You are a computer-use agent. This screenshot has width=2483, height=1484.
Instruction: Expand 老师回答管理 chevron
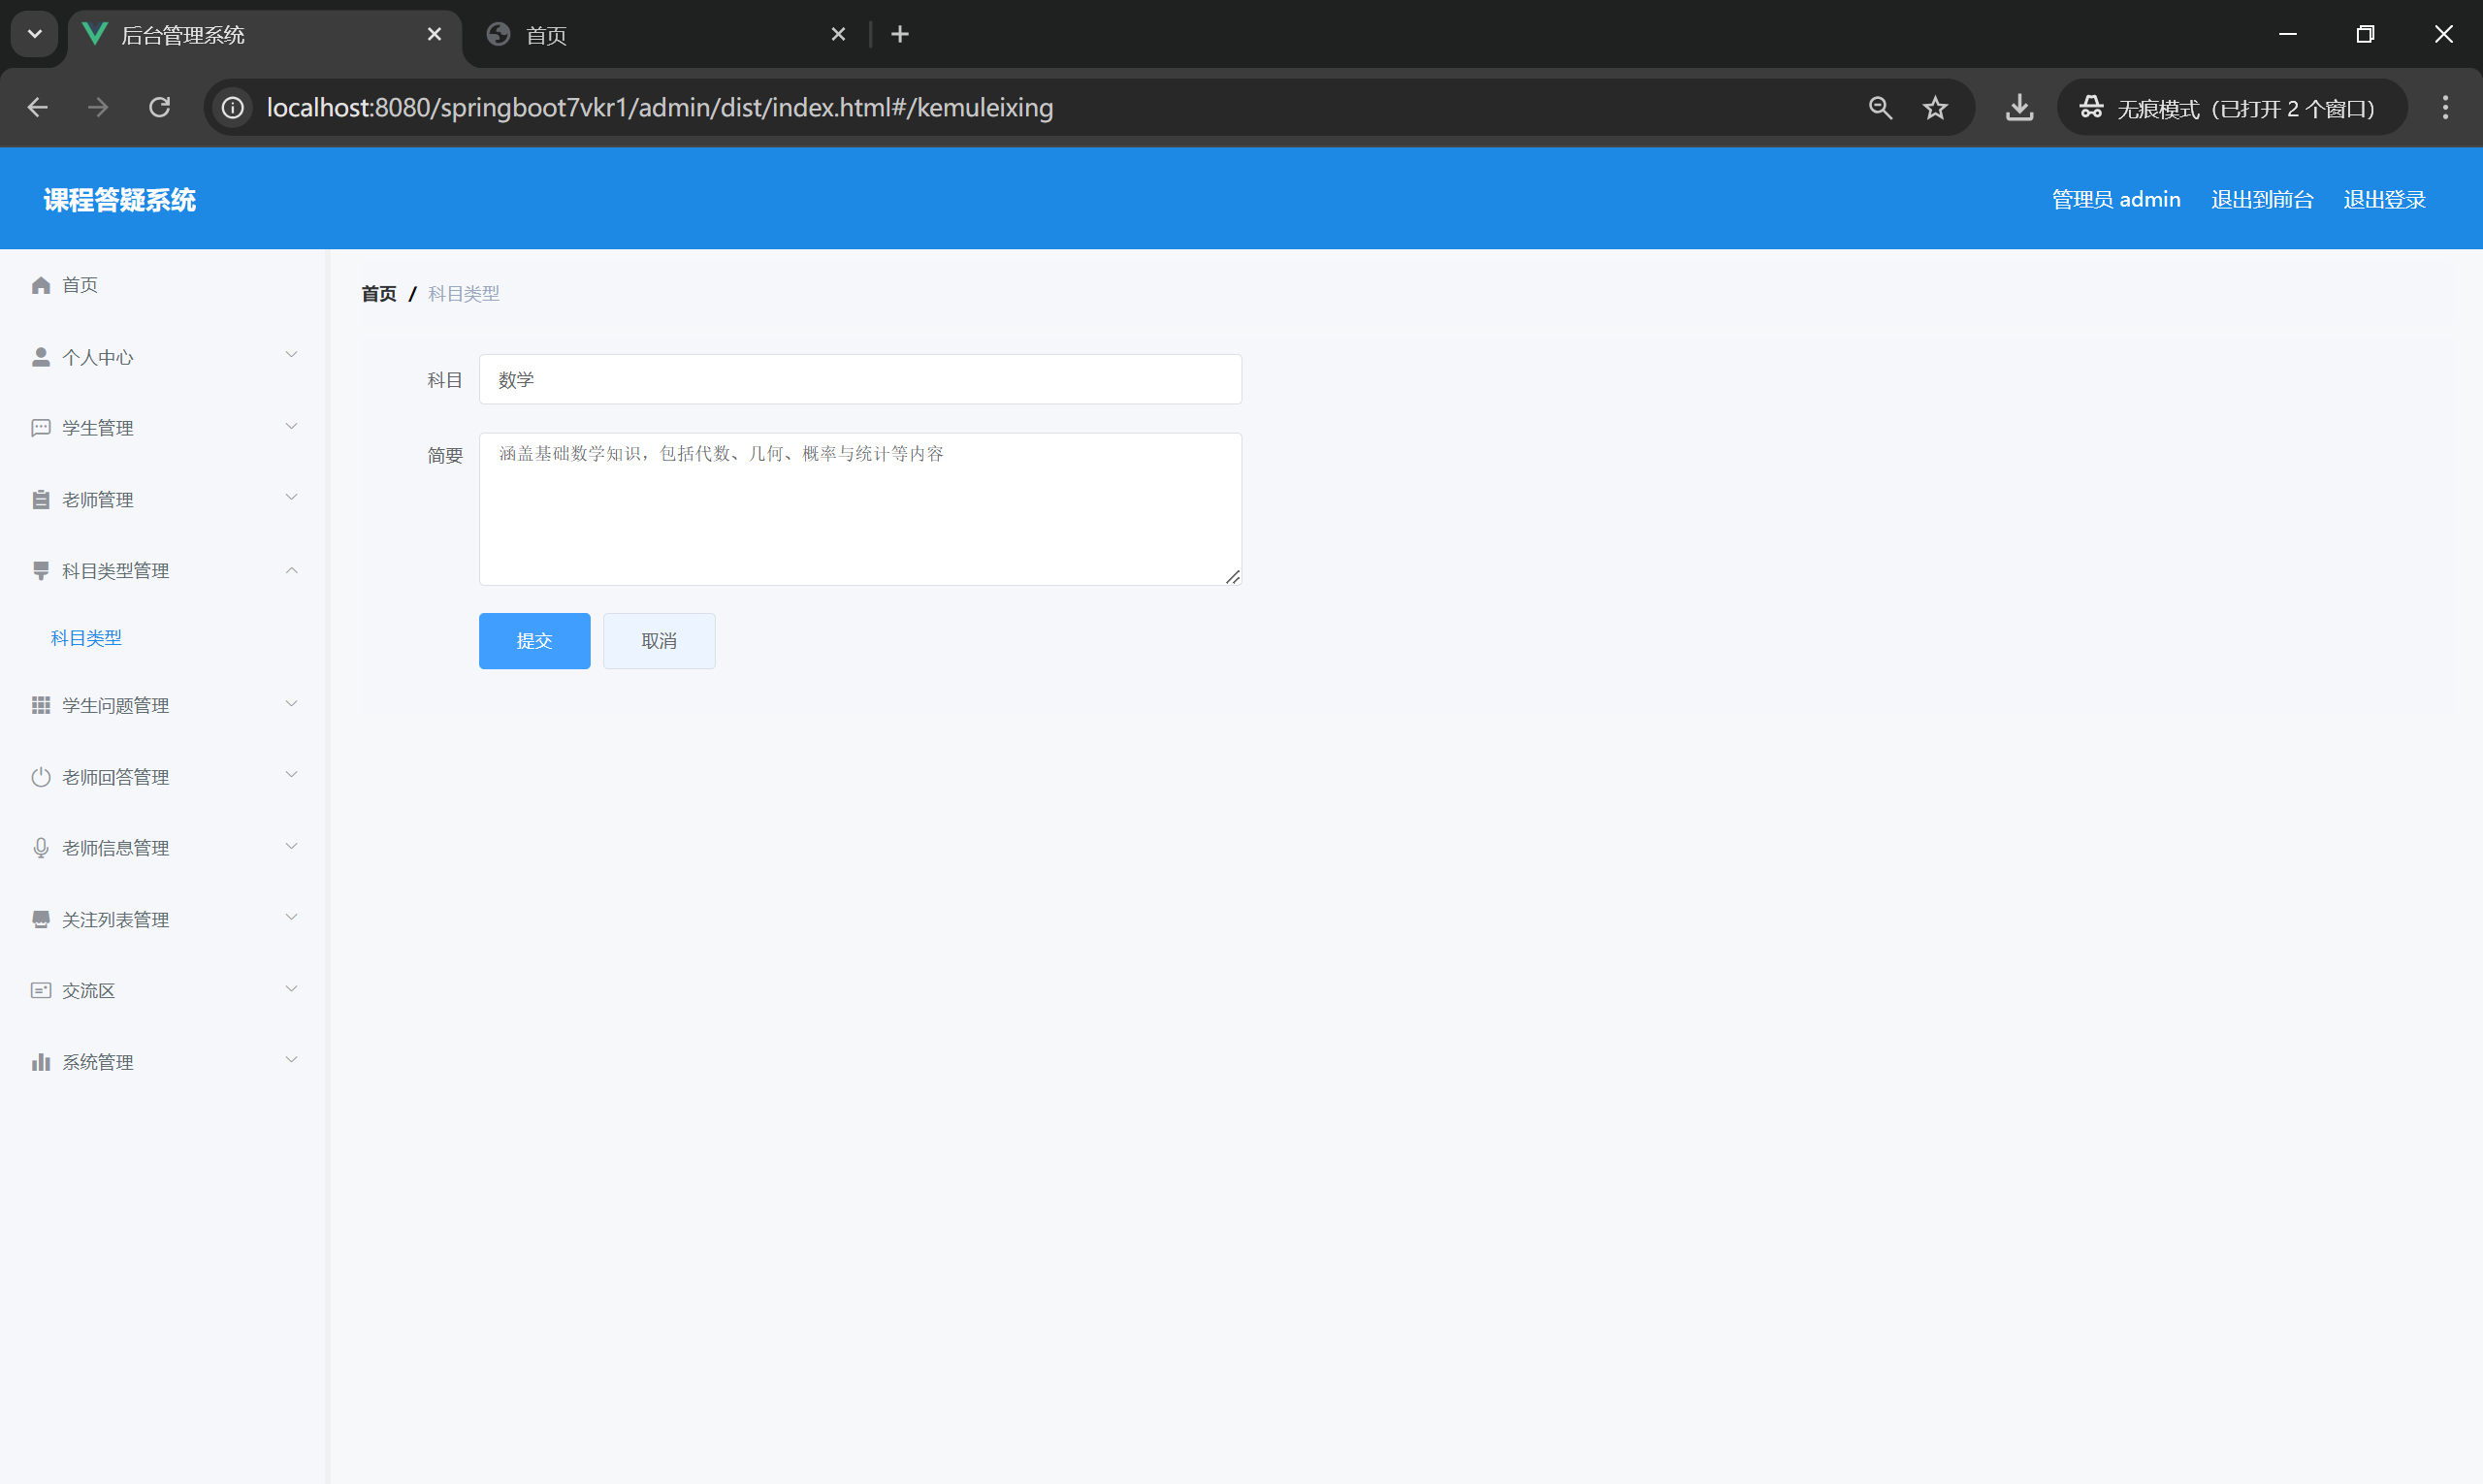click(x=292, y=775)
